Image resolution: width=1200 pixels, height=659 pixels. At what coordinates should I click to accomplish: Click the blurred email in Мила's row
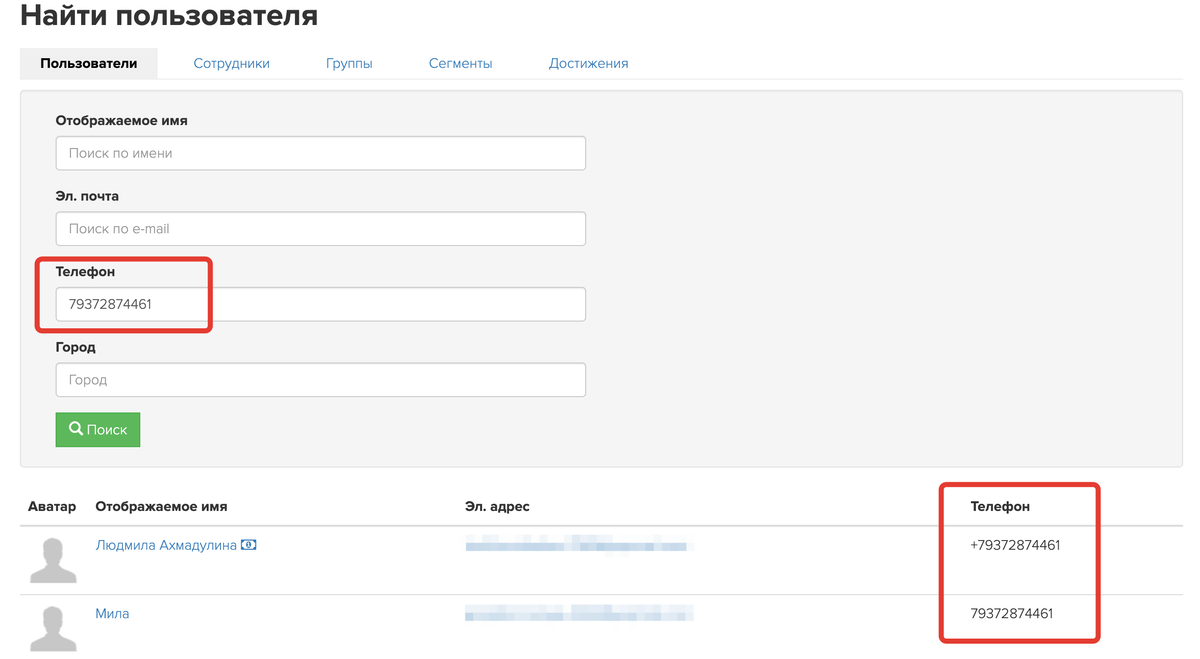(580, 613)
